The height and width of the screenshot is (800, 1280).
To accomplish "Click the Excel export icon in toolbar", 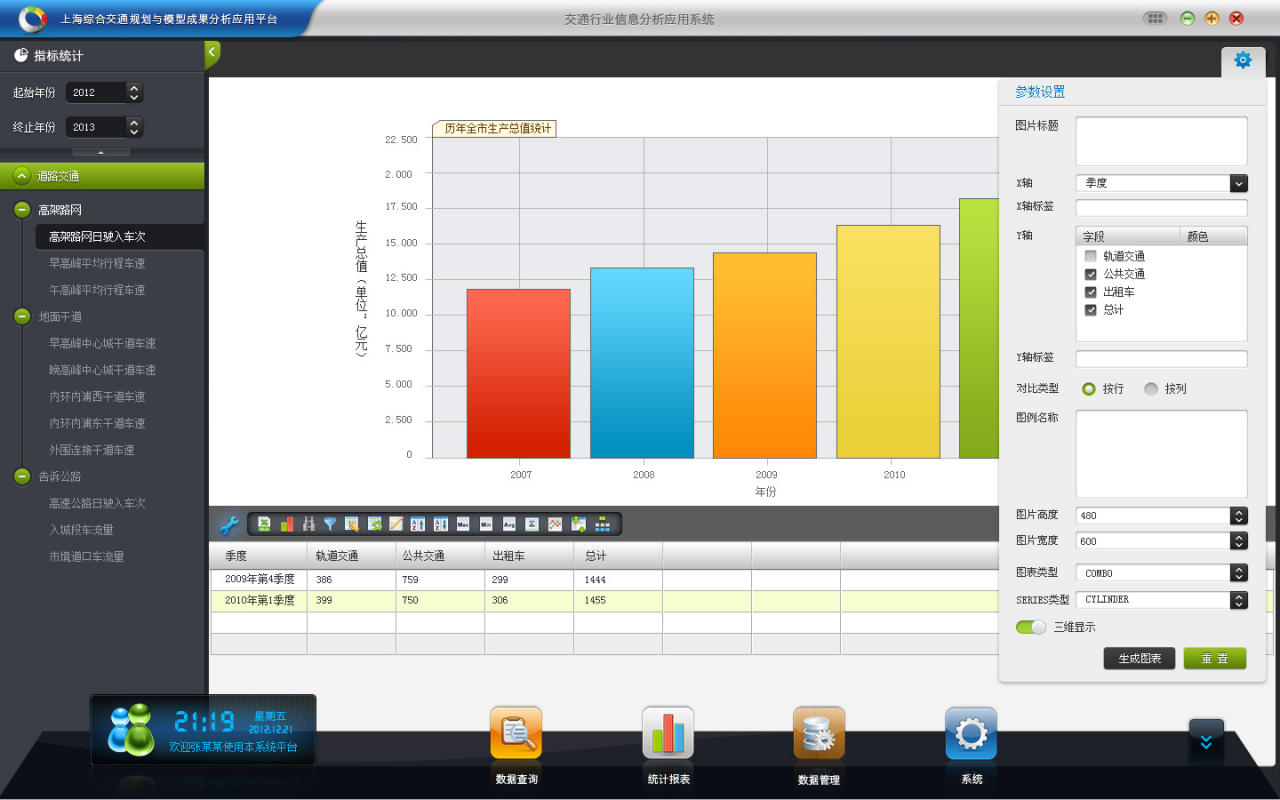I will pyautogui.click(x=264, y=524).
